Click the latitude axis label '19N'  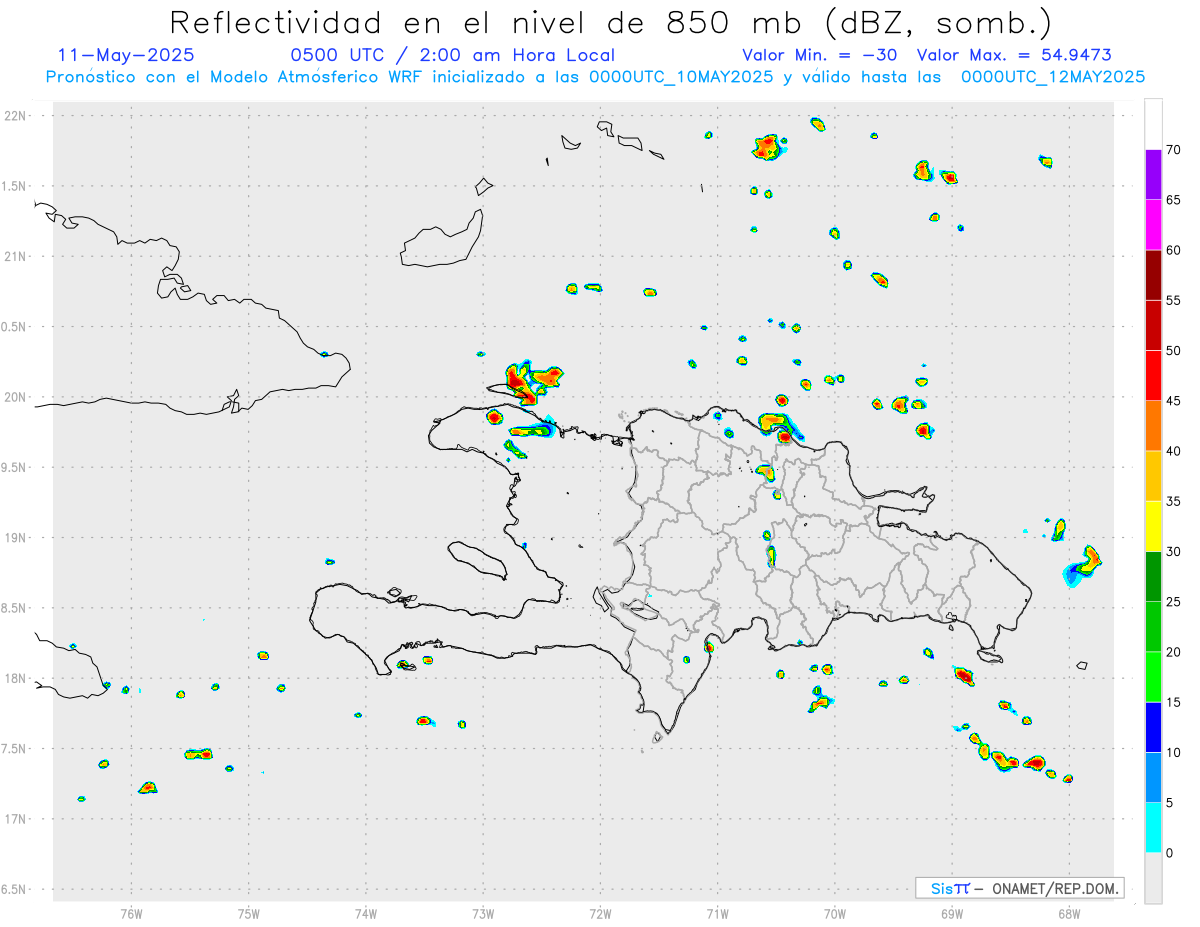(17, 538)
